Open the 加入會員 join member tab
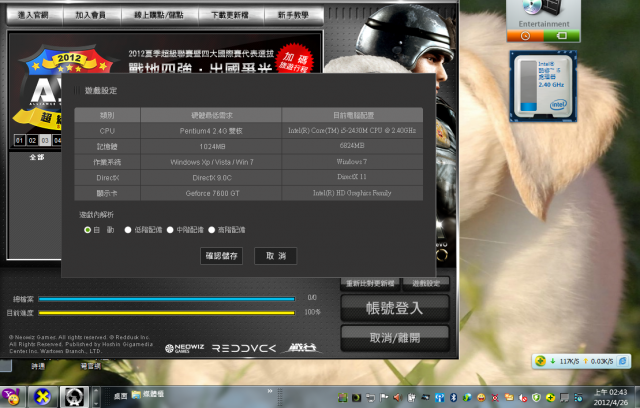This screenshot has height=408, width=640. (x=91, y=16)
